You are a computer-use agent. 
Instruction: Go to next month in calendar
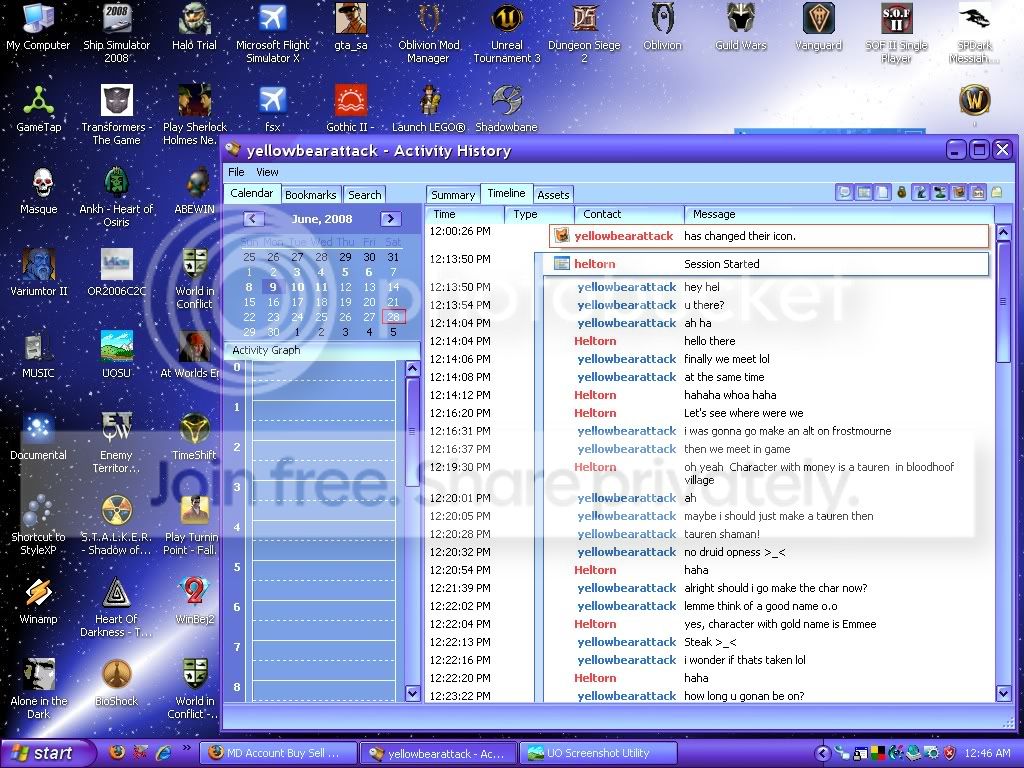(x=391, y=219)
